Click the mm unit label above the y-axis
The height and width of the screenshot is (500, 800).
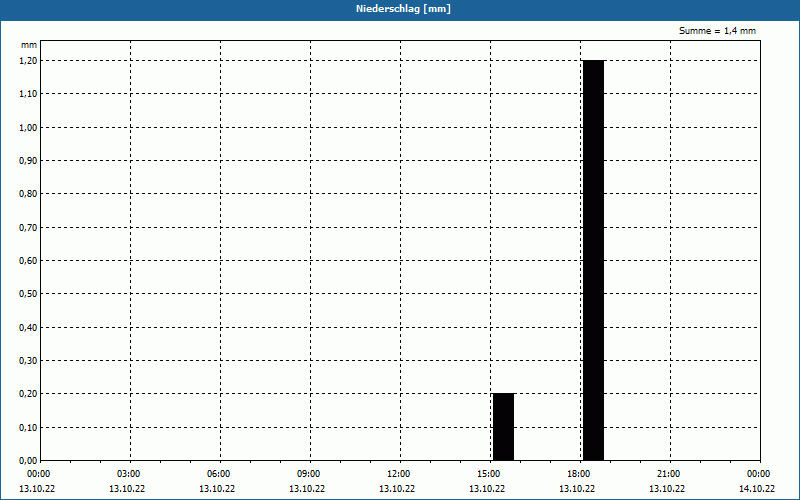pos(29,45)
